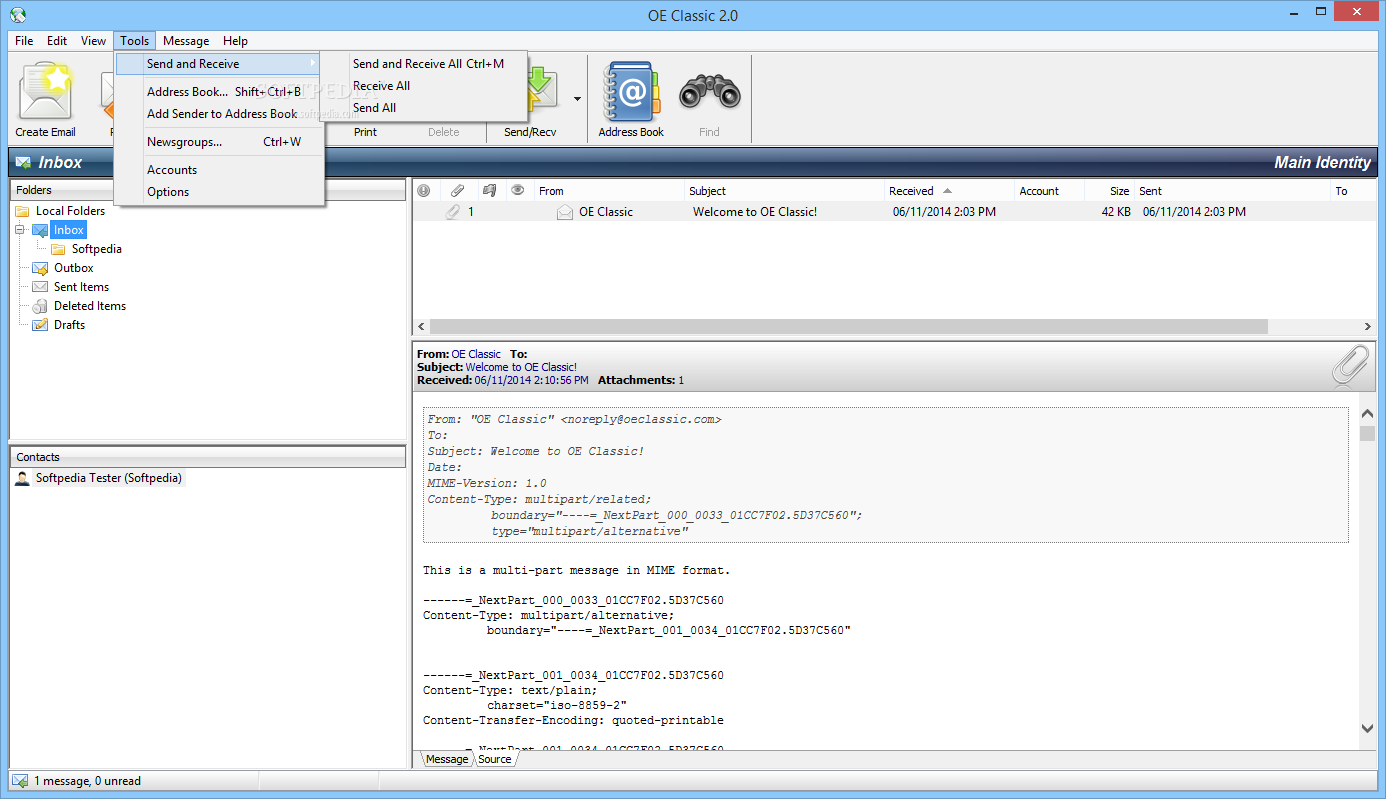
Task: Open Welcome to OE Classic message
Action: pyautogui.click(x=754, y=212)
